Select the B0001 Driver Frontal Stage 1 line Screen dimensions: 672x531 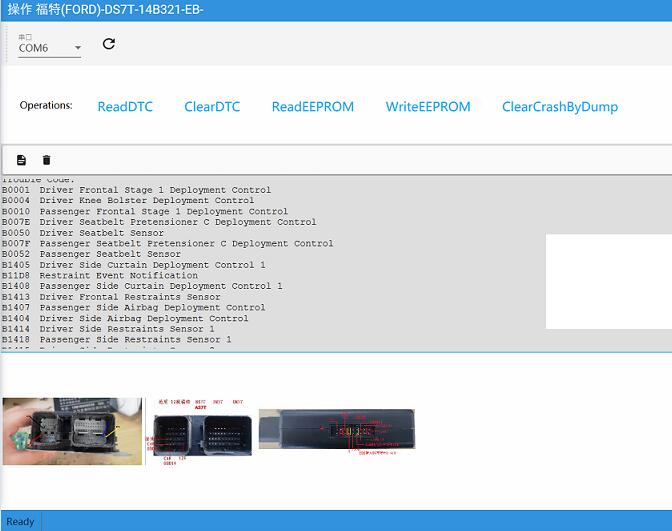click(136, 190)
